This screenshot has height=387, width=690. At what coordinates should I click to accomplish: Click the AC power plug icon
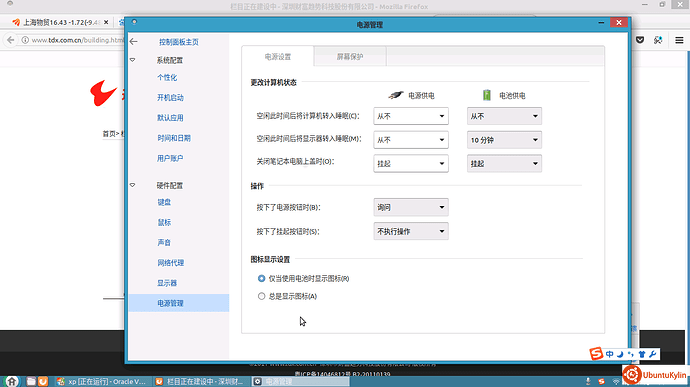(x=396, y=95)
